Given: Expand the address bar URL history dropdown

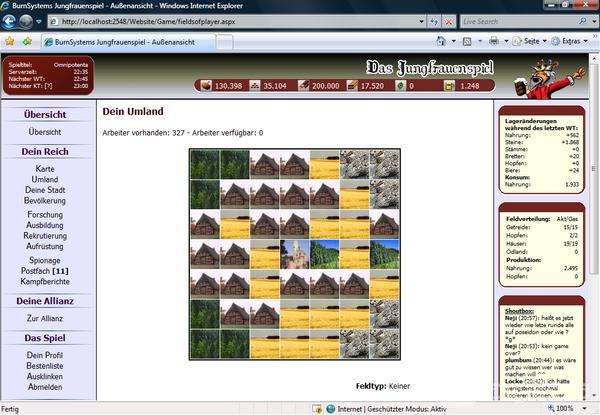Looking at the screenshot, I should pos(421,22).
